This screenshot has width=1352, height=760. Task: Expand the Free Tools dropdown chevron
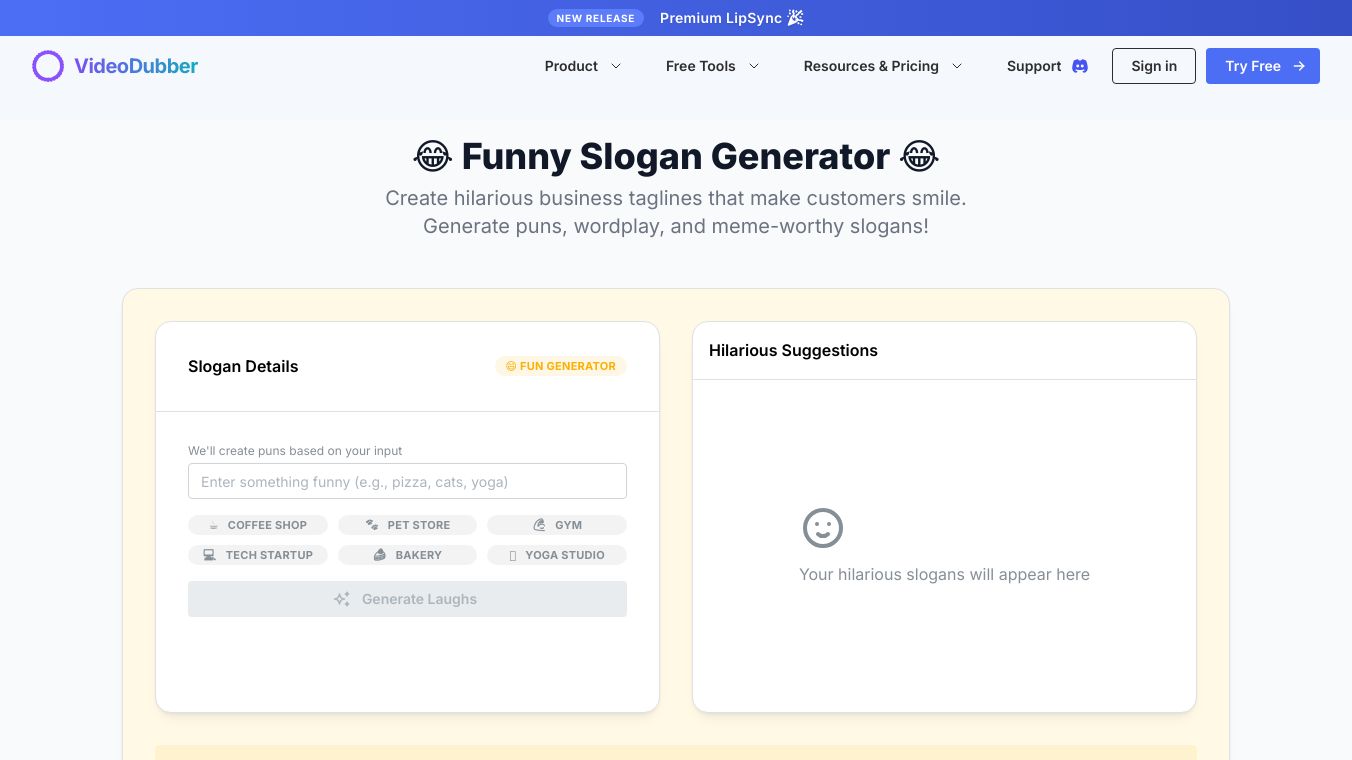tap(754, 66)
